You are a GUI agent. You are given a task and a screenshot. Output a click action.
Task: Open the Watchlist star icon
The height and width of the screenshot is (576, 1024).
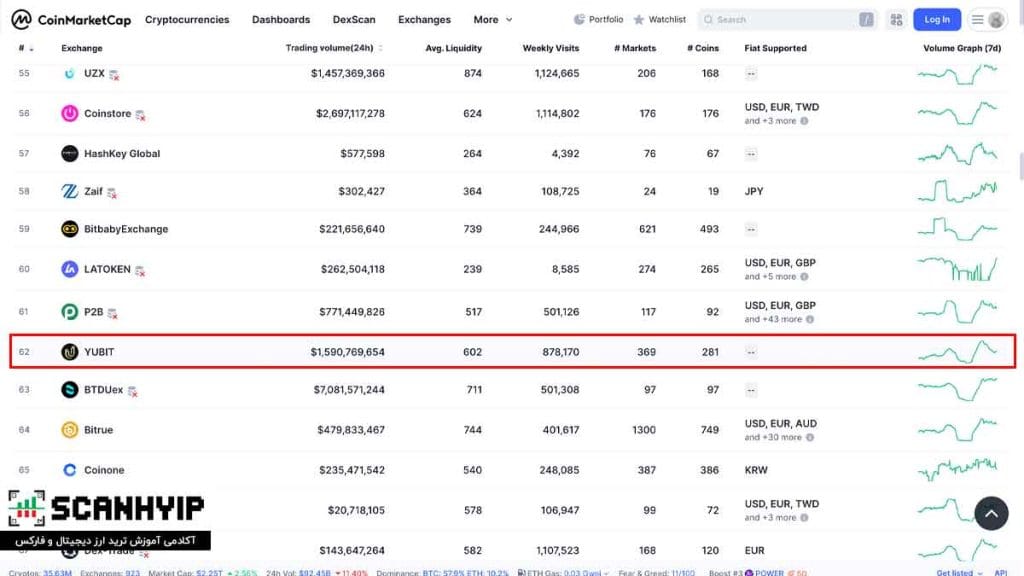[639, 20]
